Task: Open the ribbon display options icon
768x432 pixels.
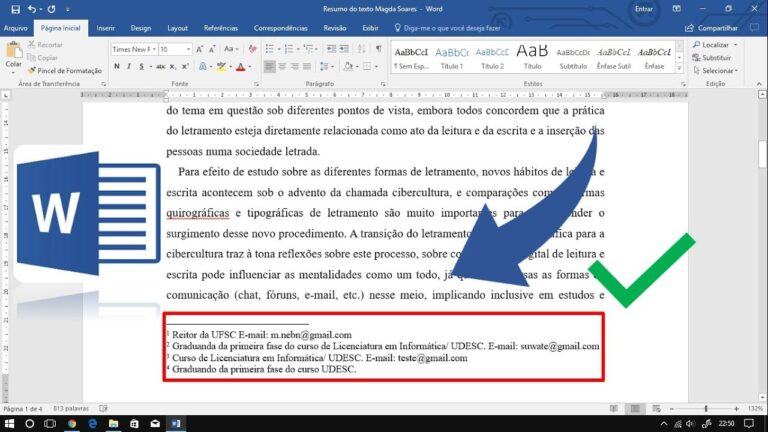Action: click(676, 9)
